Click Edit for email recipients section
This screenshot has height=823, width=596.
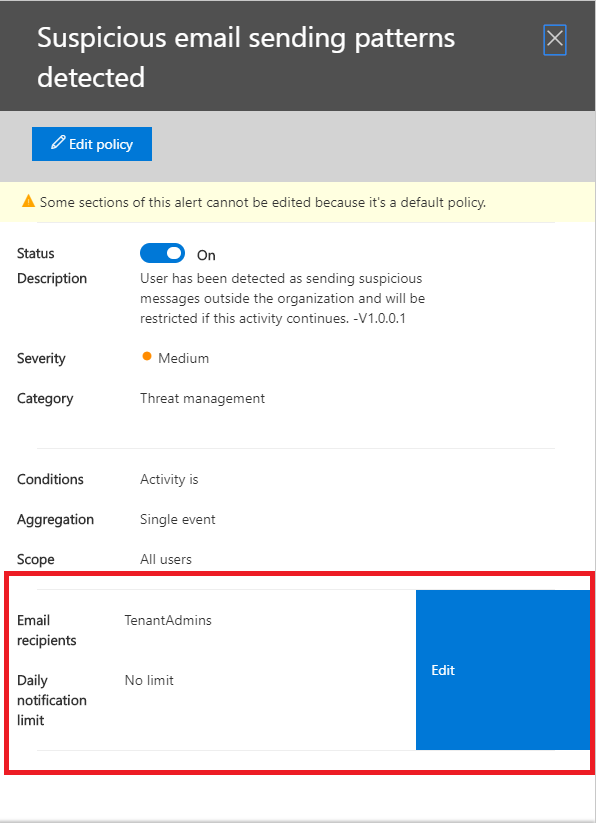503,670
